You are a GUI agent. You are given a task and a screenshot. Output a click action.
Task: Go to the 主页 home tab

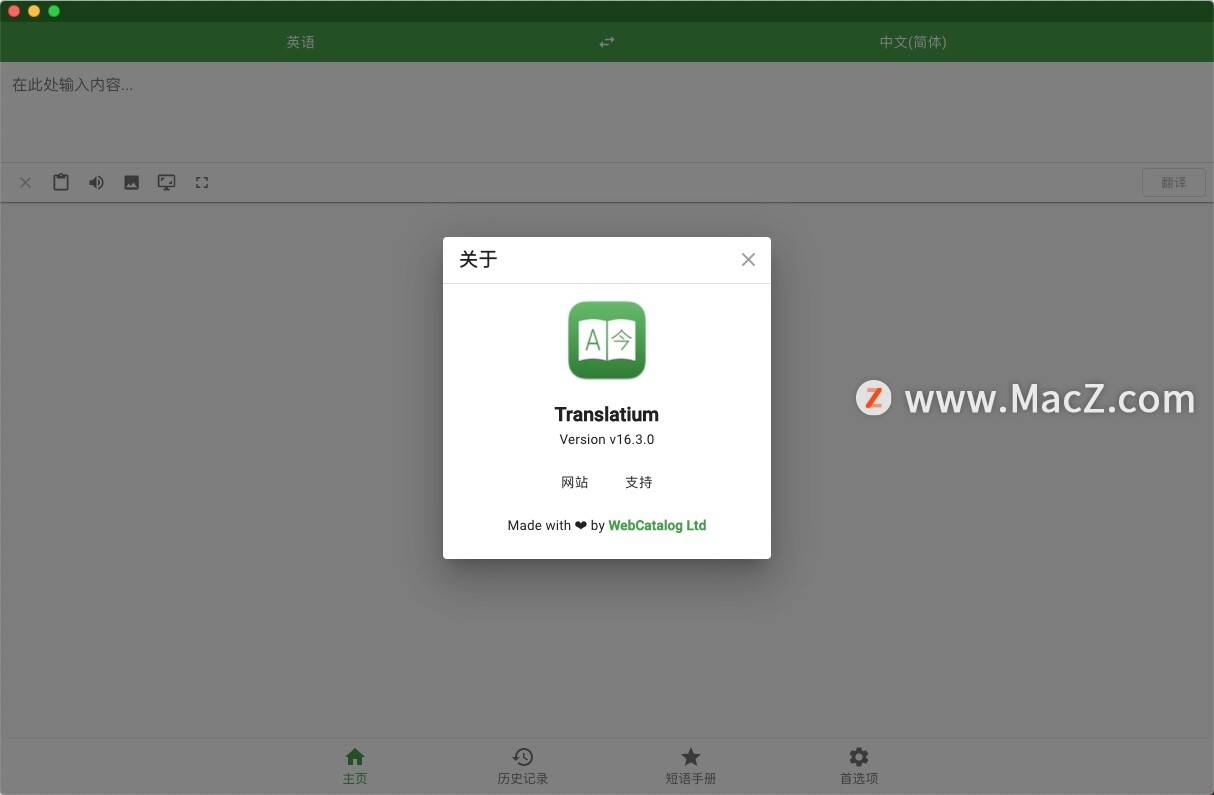(355, 766)
